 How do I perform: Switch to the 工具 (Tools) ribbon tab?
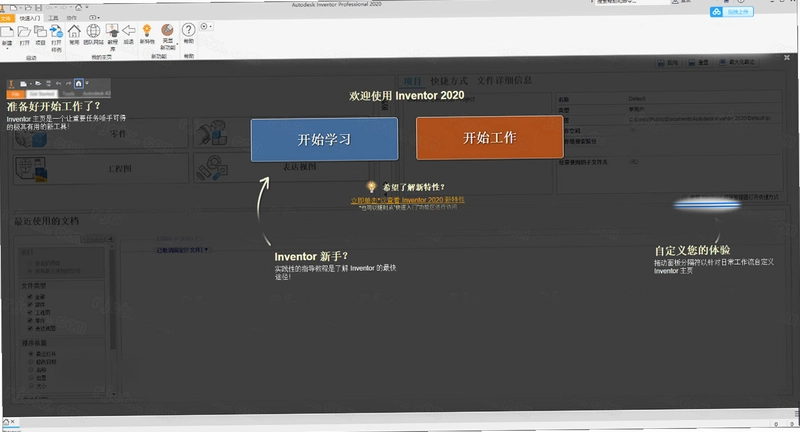[54, 18]
